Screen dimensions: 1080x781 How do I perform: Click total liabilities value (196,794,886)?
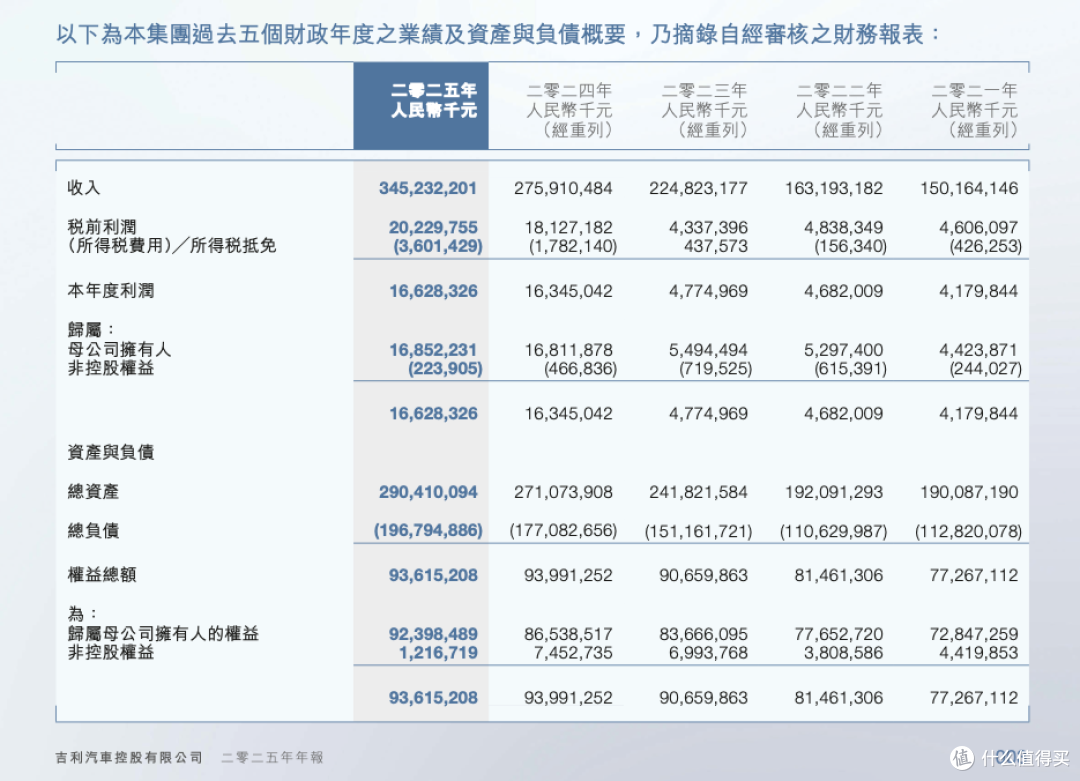[x=428, y=531]
